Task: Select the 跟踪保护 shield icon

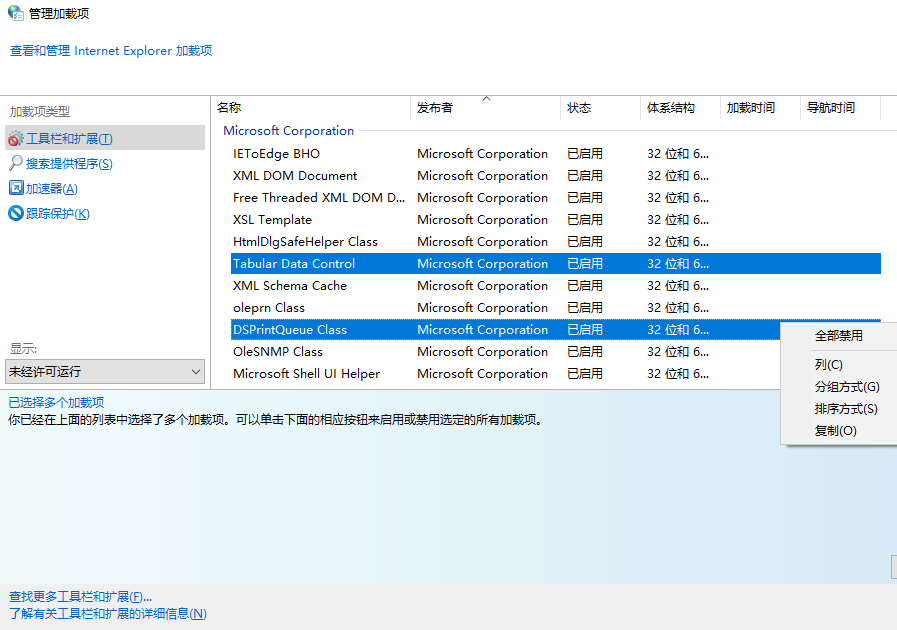Action: point(14,212)
